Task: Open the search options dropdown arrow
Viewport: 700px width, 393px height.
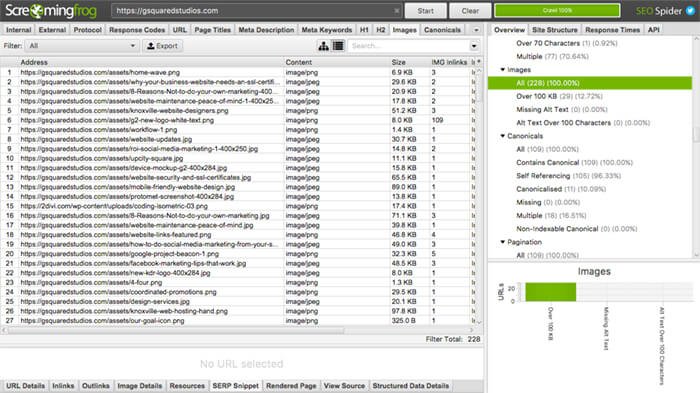Action: point(474,46)
